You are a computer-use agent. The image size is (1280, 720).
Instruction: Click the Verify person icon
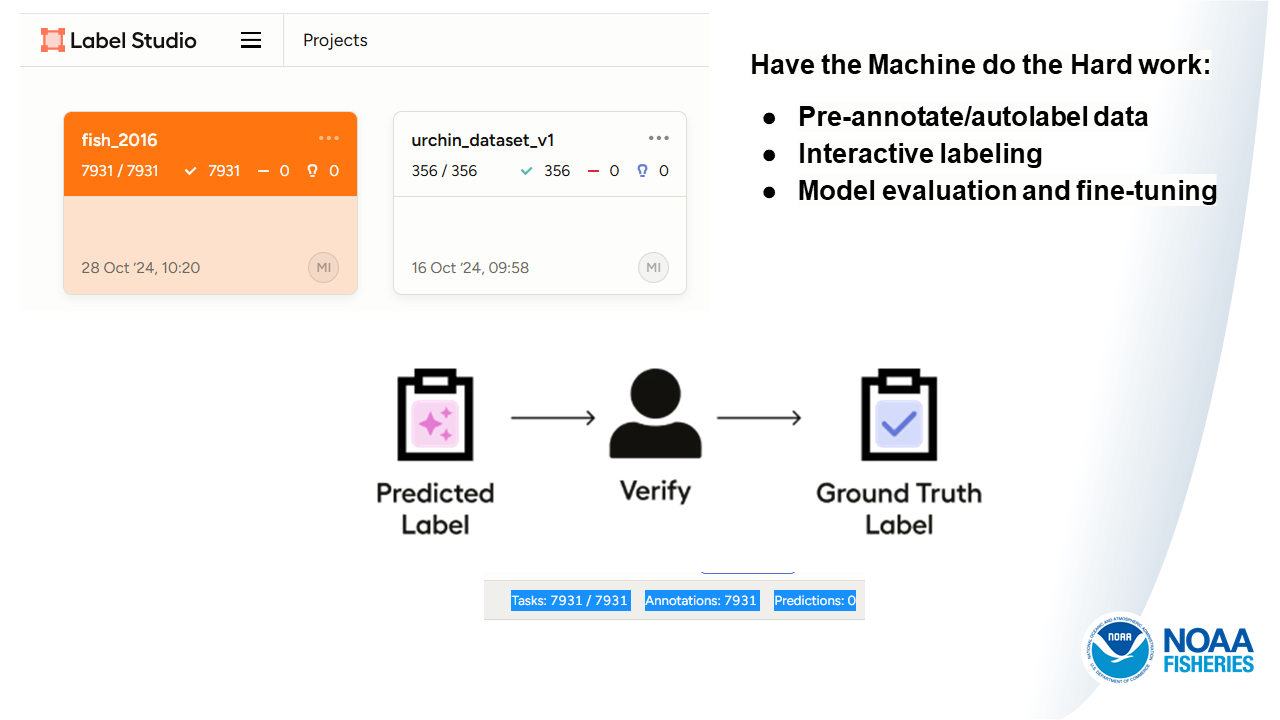point(655,415)
